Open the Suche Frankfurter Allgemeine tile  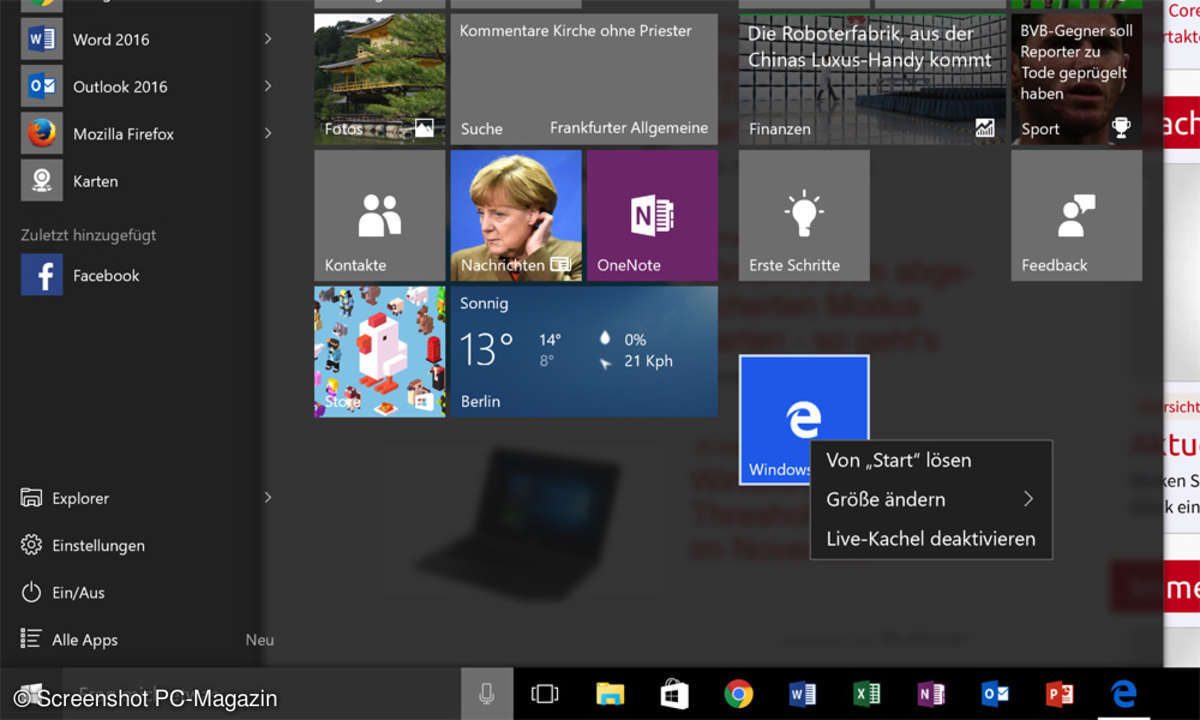pyautogui.click(x=584, y=79)
